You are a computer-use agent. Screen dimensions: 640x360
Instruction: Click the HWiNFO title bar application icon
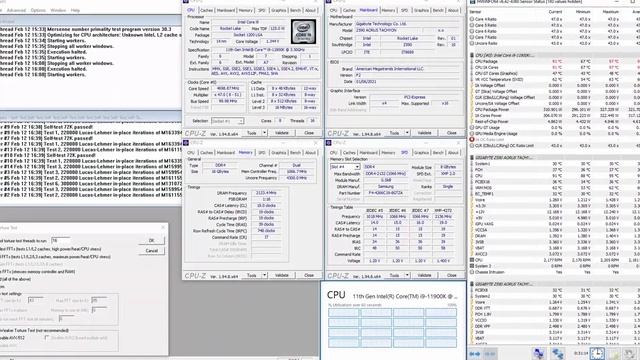pyautogui.click(x=473, y=2)
